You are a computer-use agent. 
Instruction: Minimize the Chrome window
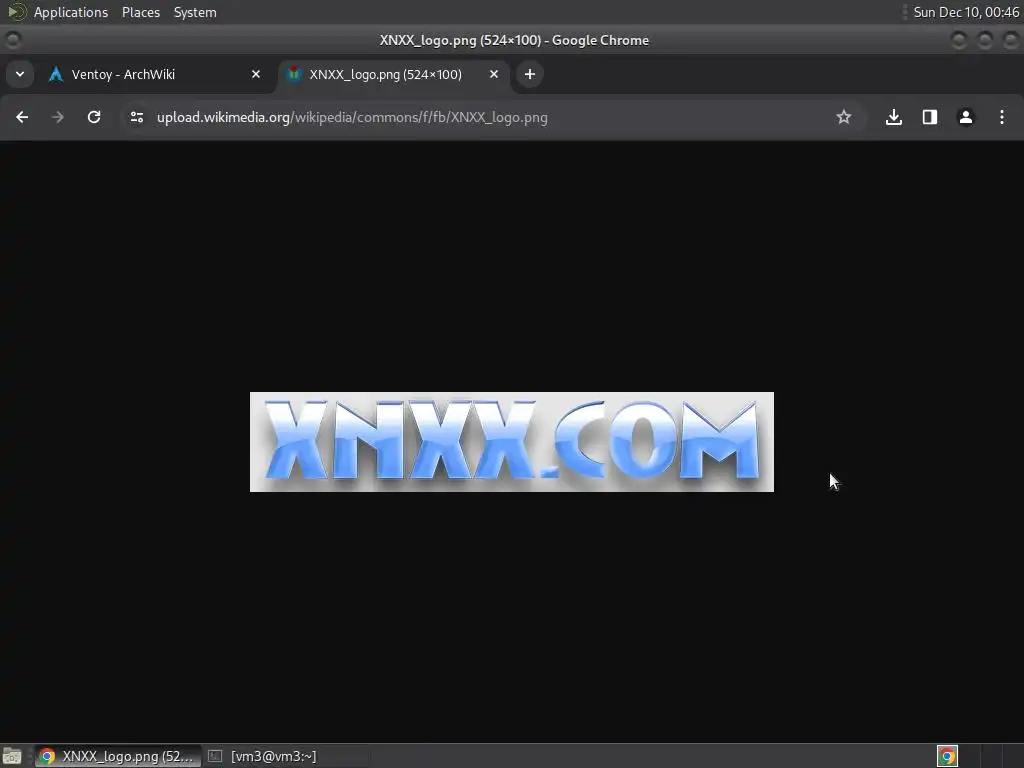click(958, 40)
